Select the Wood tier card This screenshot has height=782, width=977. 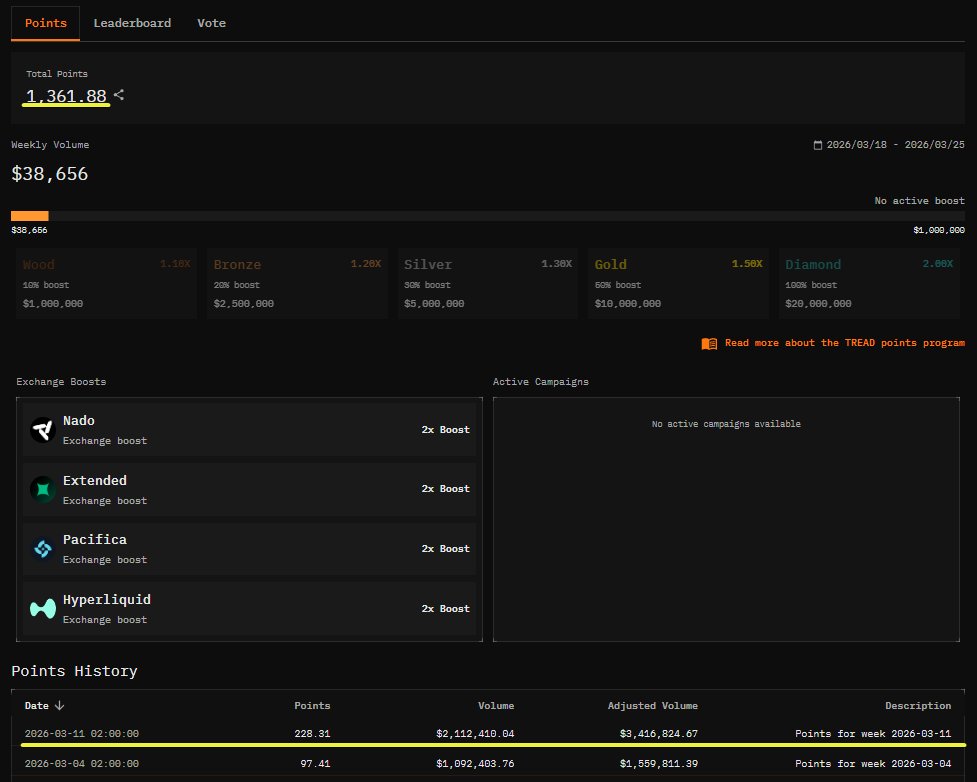[107, 284]
